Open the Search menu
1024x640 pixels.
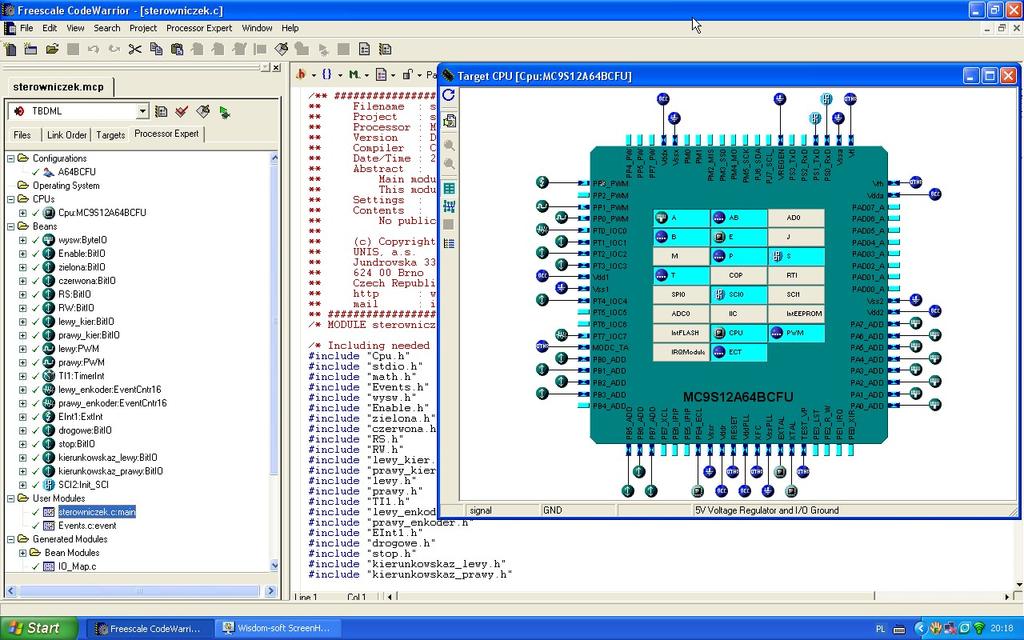click(106, 28)
